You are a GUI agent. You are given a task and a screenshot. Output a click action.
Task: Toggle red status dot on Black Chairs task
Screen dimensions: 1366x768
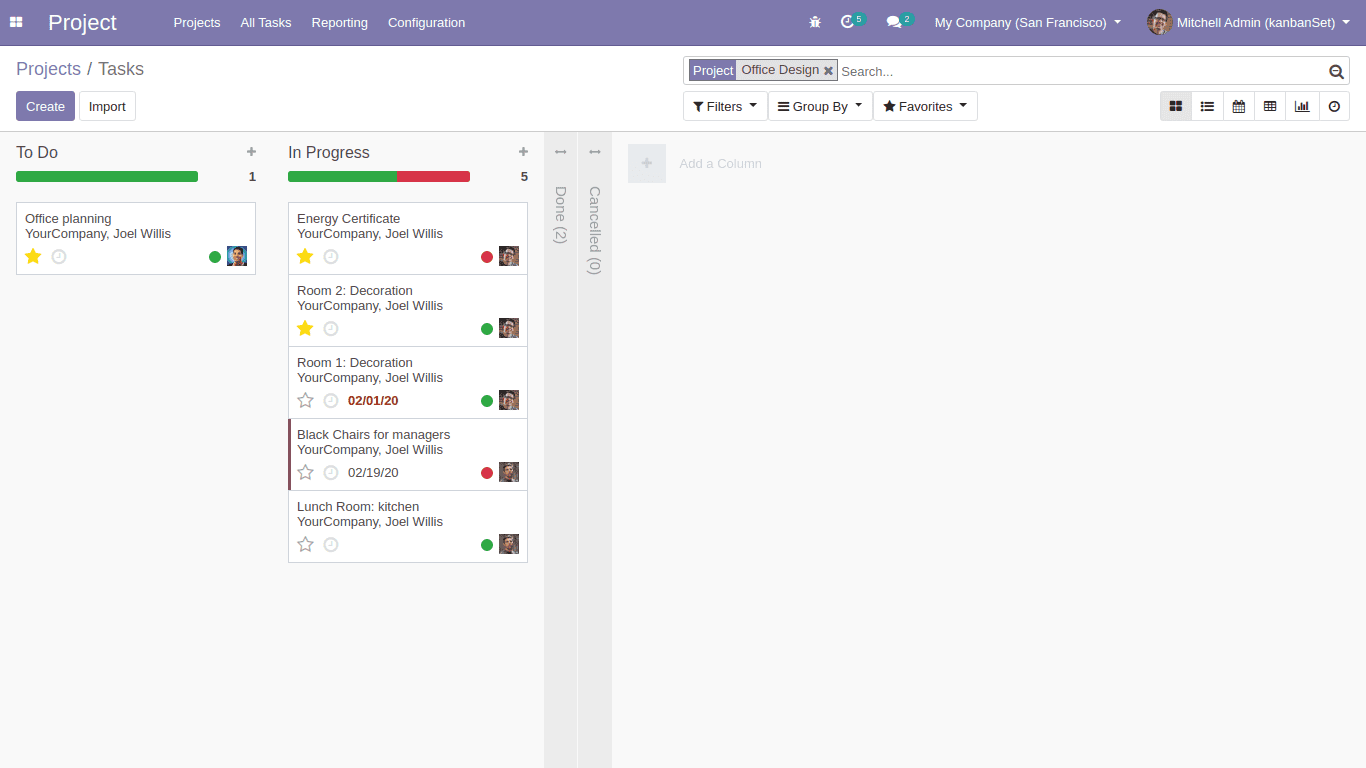tap(487, 473)
